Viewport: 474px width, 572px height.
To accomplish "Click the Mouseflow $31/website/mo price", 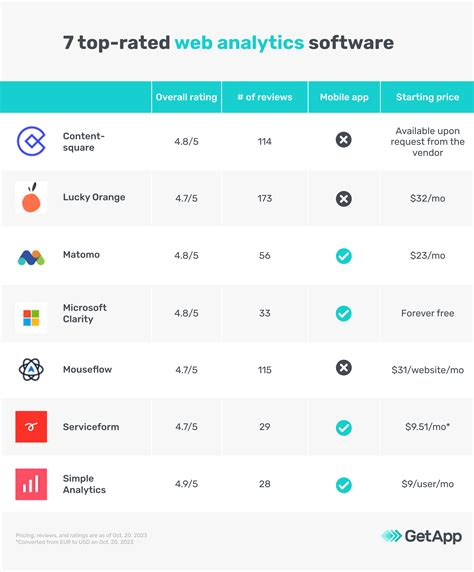I will 428,370.
